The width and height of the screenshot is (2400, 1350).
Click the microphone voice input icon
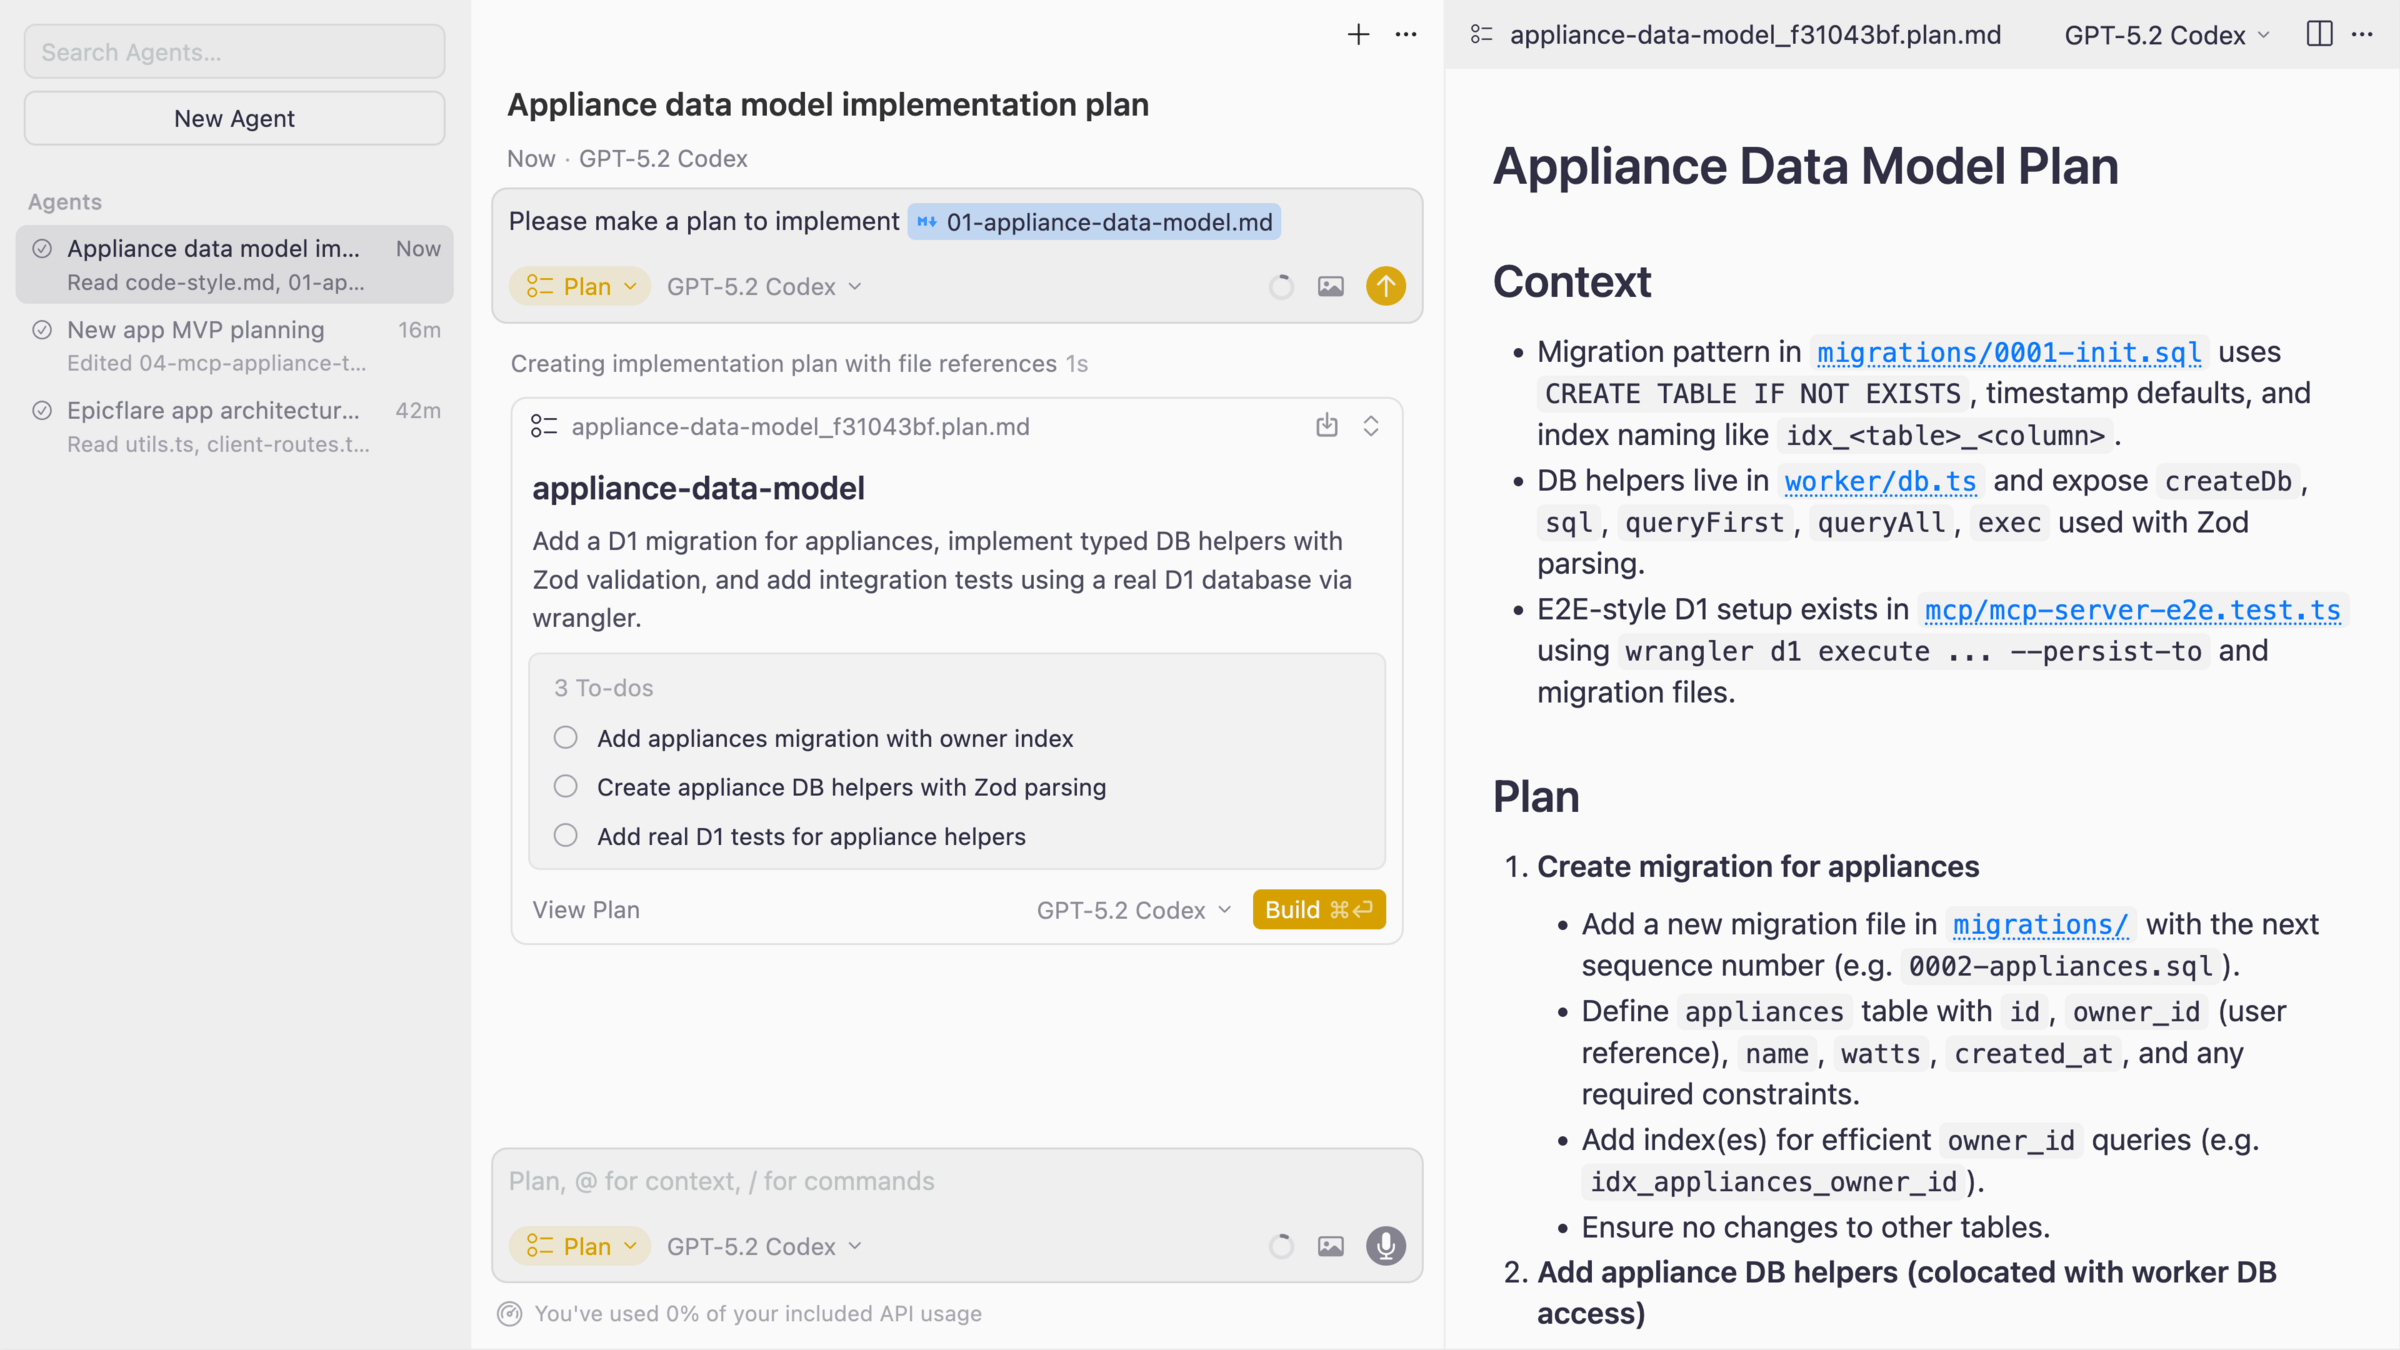coord(1385,1246)
